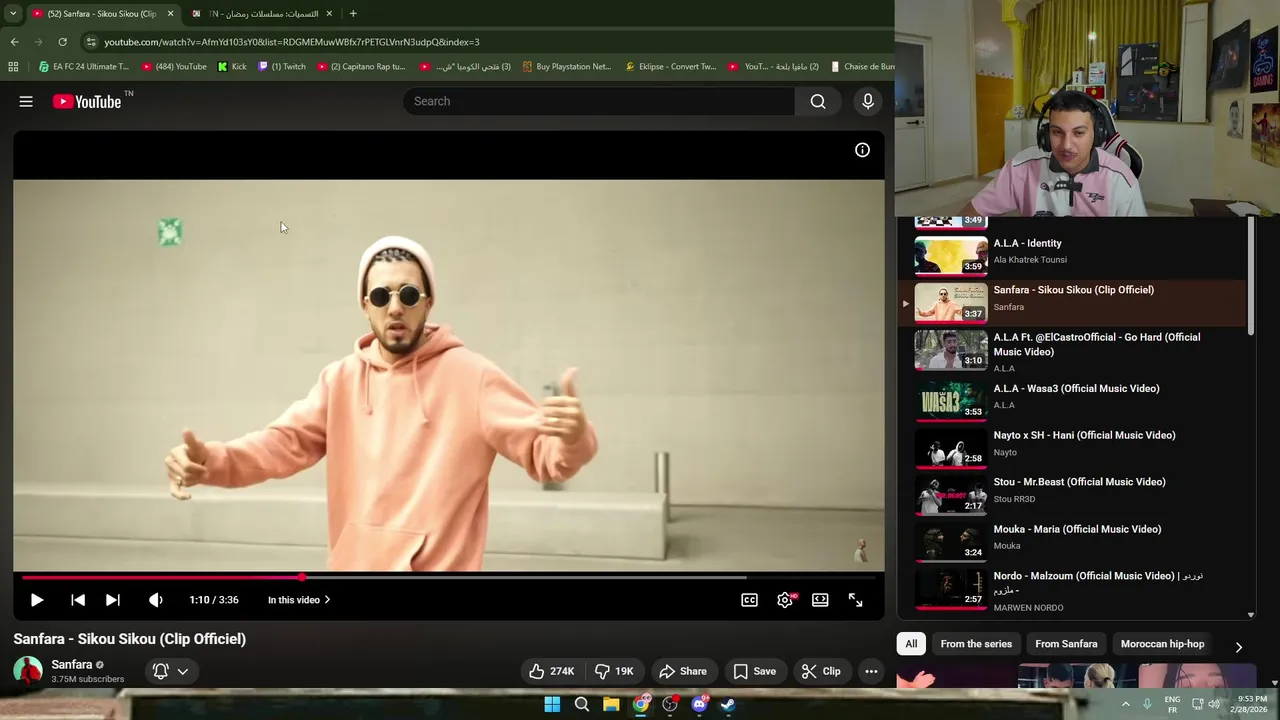
Task: Open Steam from taskbar
Action: 728,704
